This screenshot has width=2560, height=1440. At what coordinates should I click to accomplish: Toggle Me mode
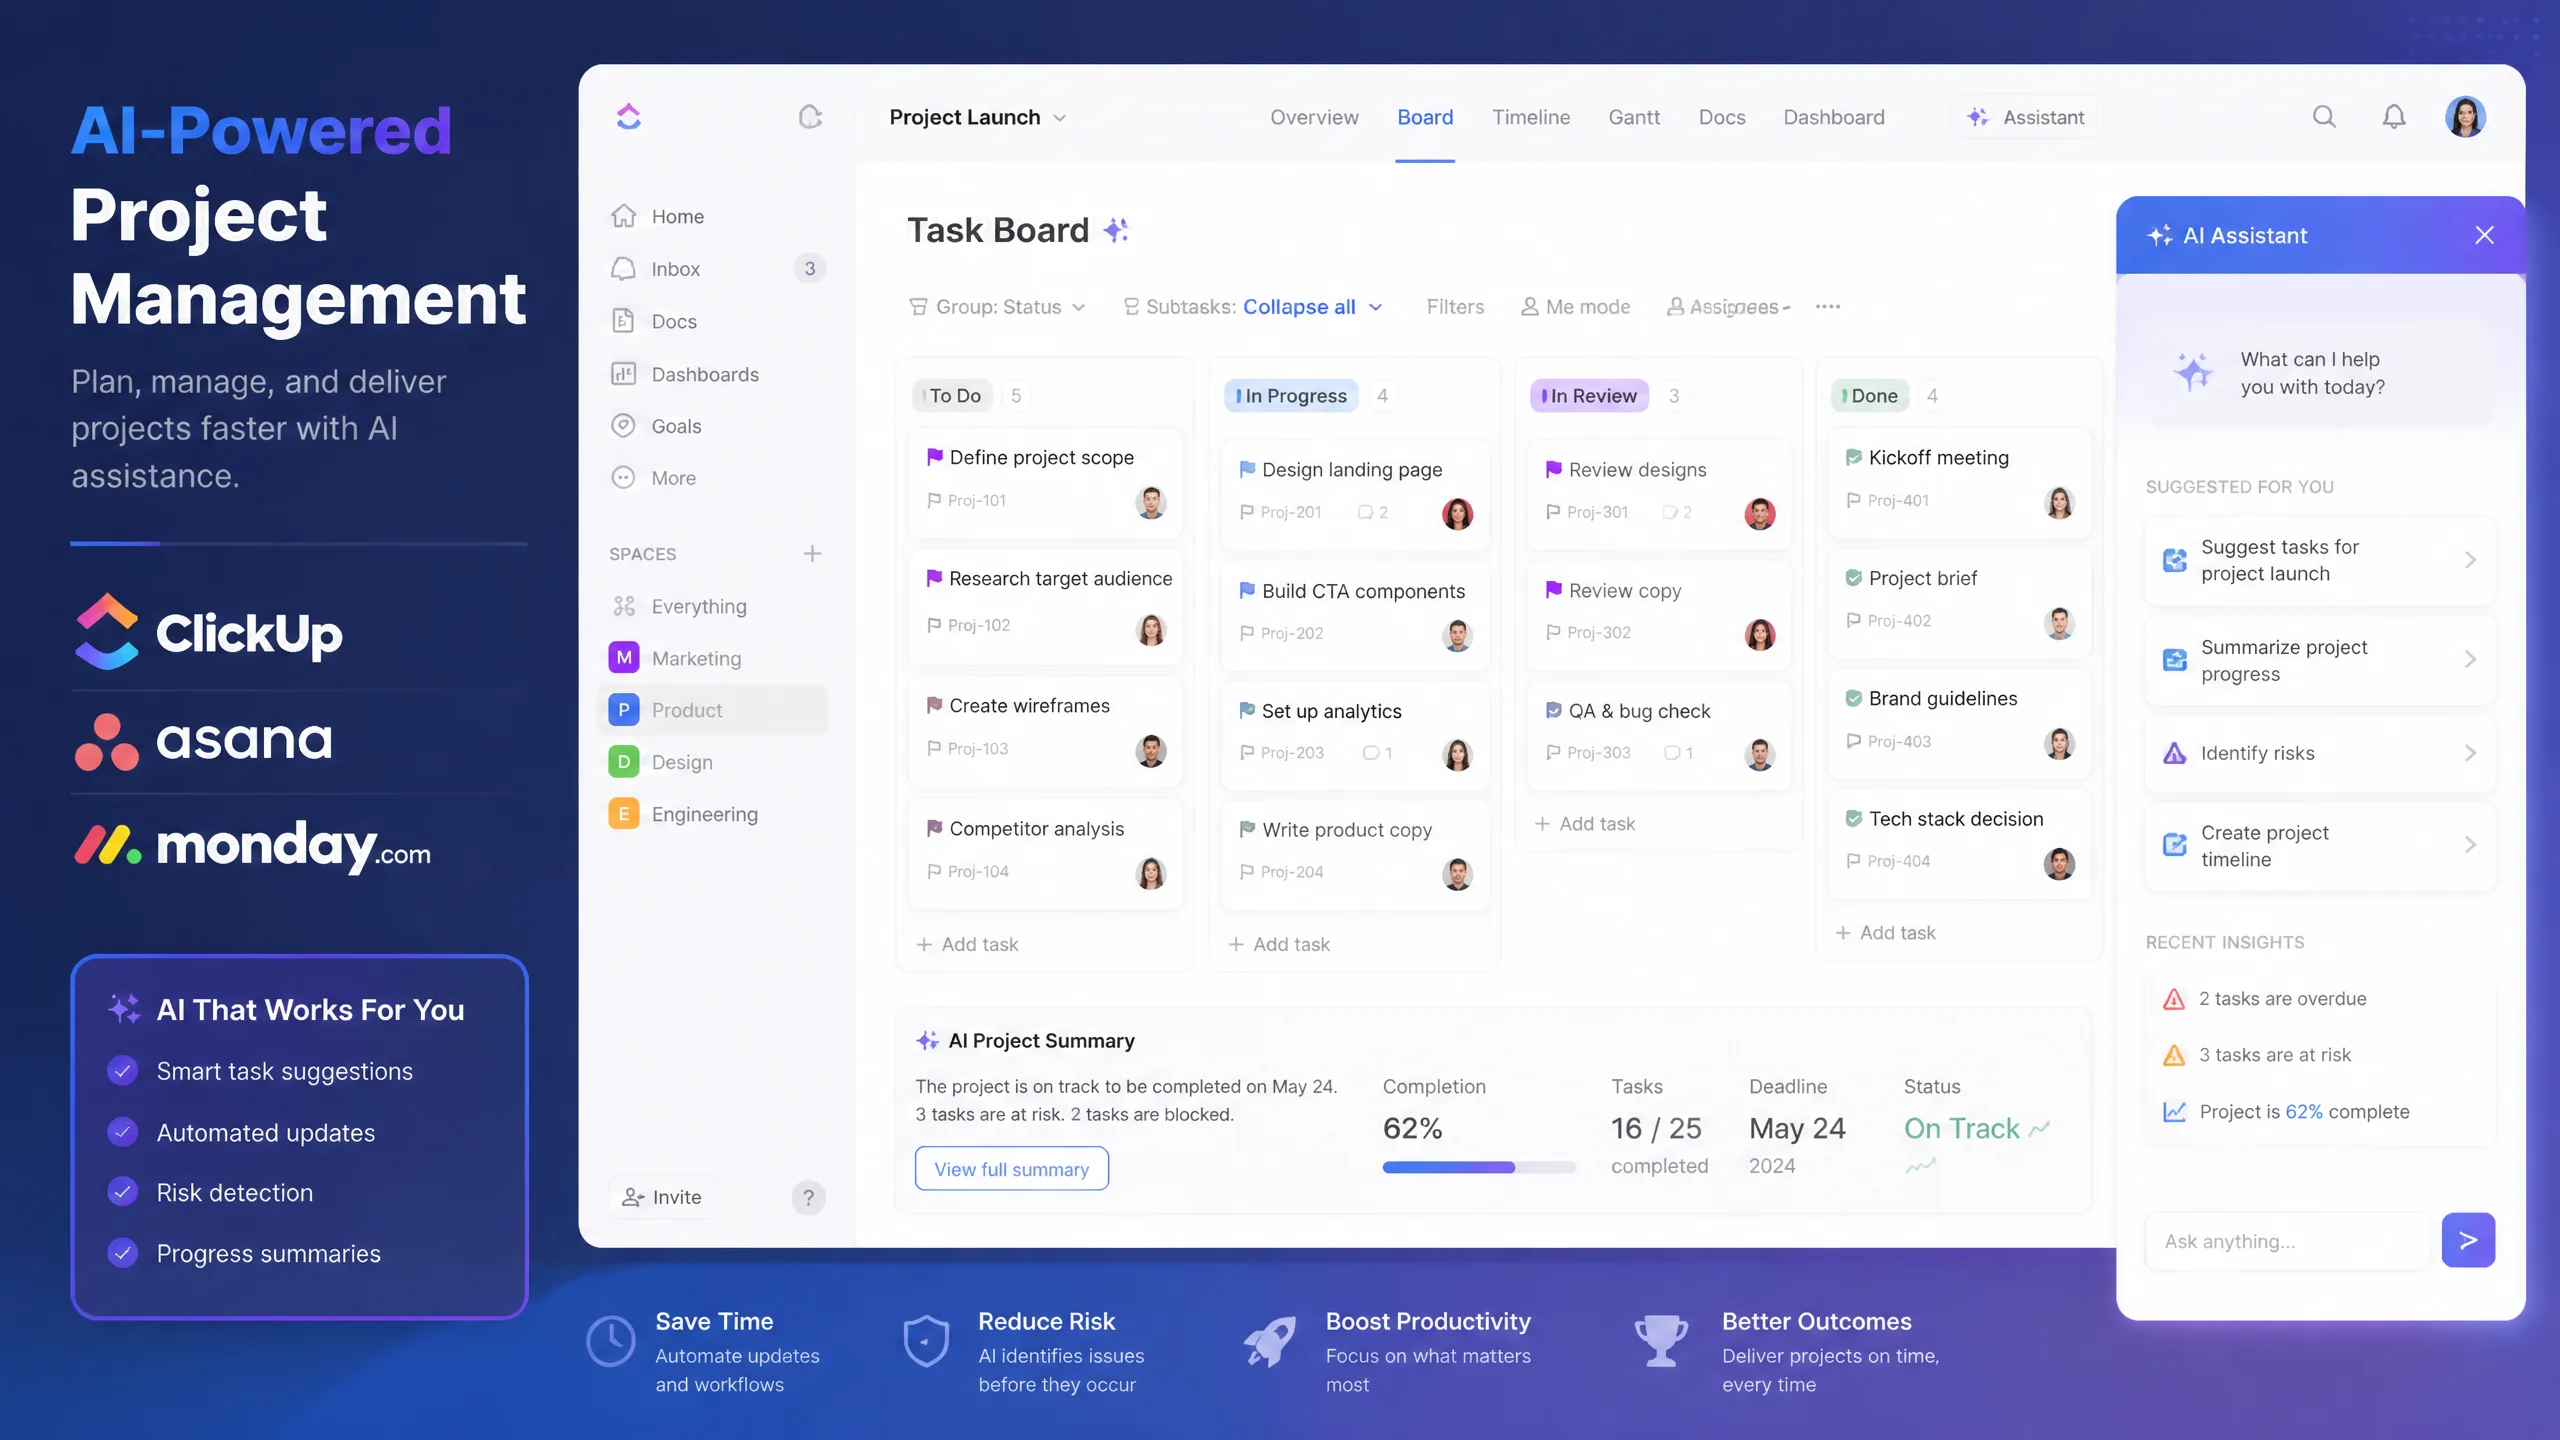pyautogui.click(x=1576, y=307)
